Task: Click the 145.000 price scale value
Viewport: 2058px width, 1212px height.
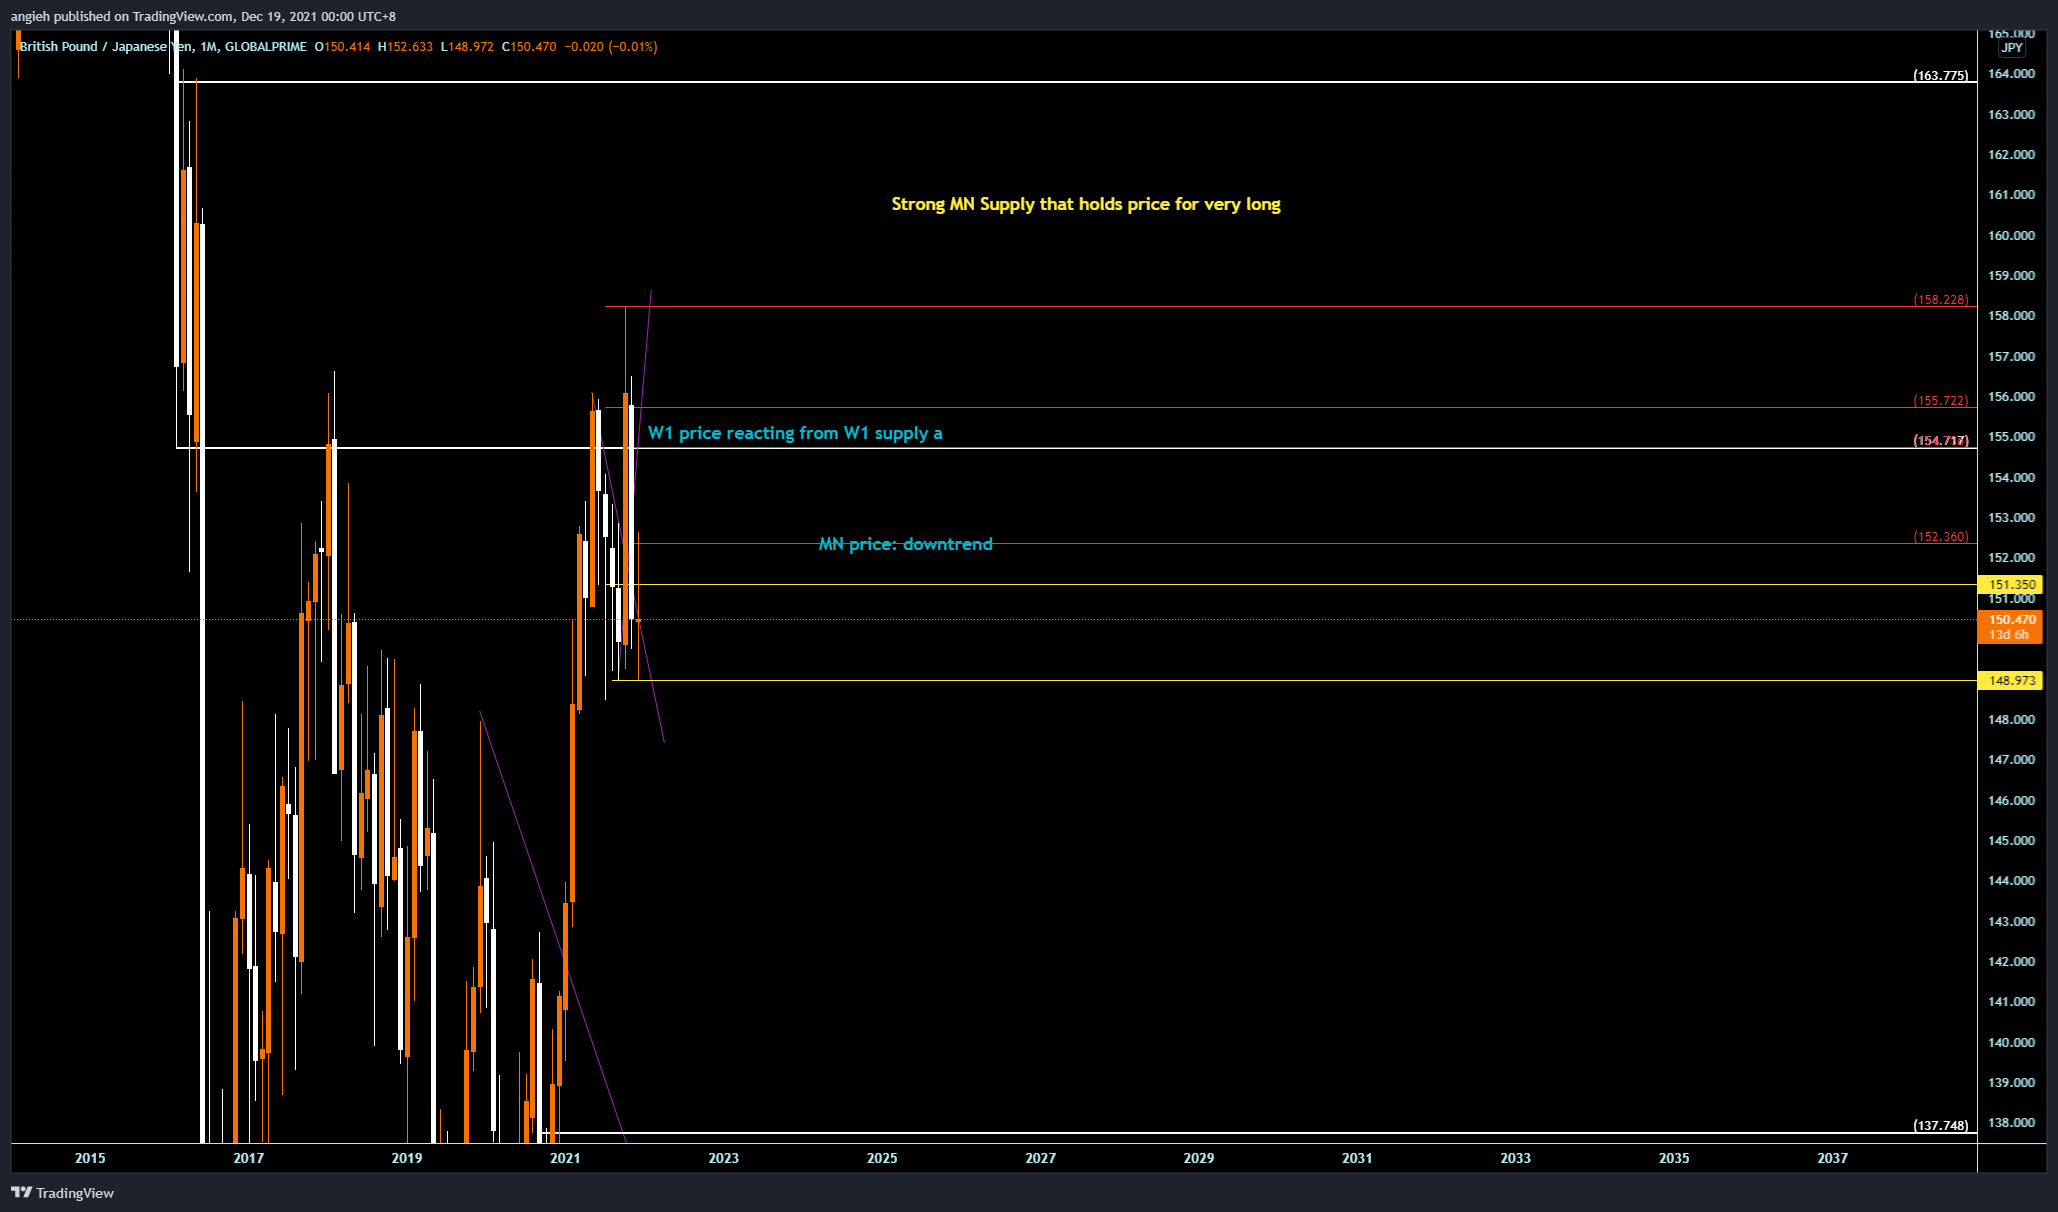Action: pos(2011,840)
